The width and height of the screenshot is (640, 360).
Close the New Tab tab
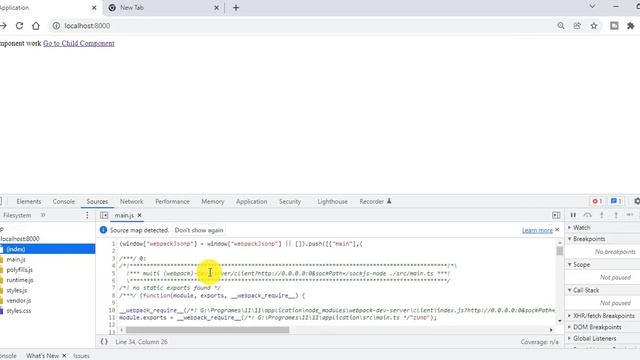[216, 8]
